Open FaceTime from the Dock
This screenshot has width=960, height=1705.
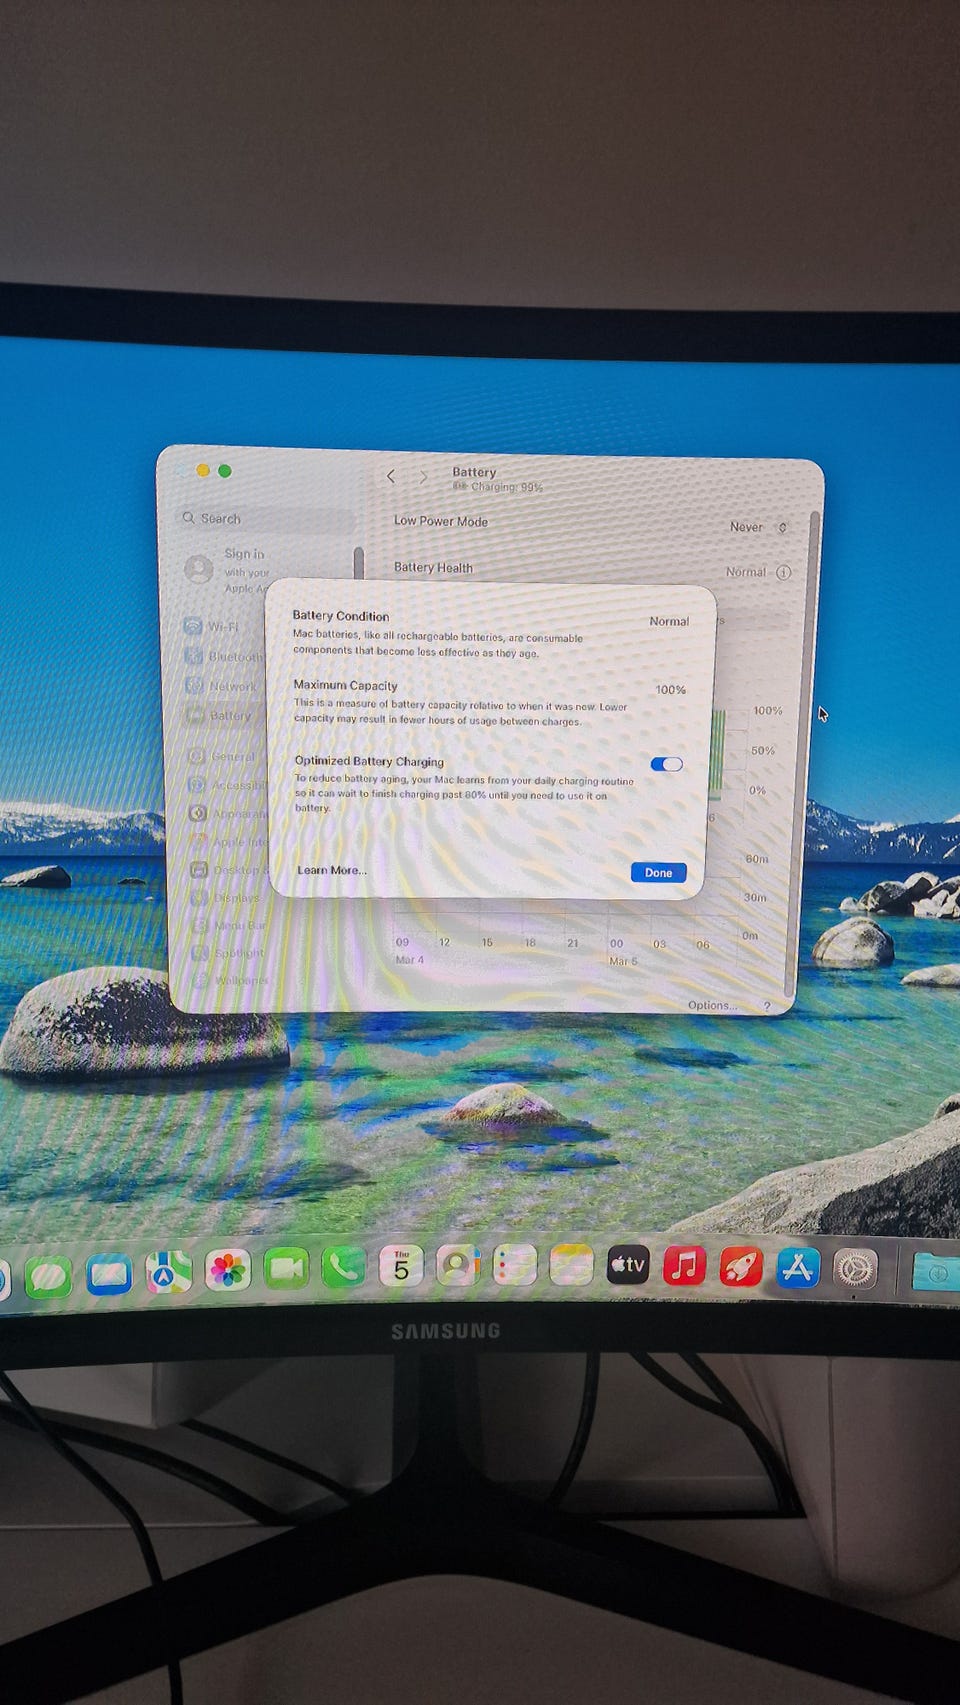tap(285, 1268)
